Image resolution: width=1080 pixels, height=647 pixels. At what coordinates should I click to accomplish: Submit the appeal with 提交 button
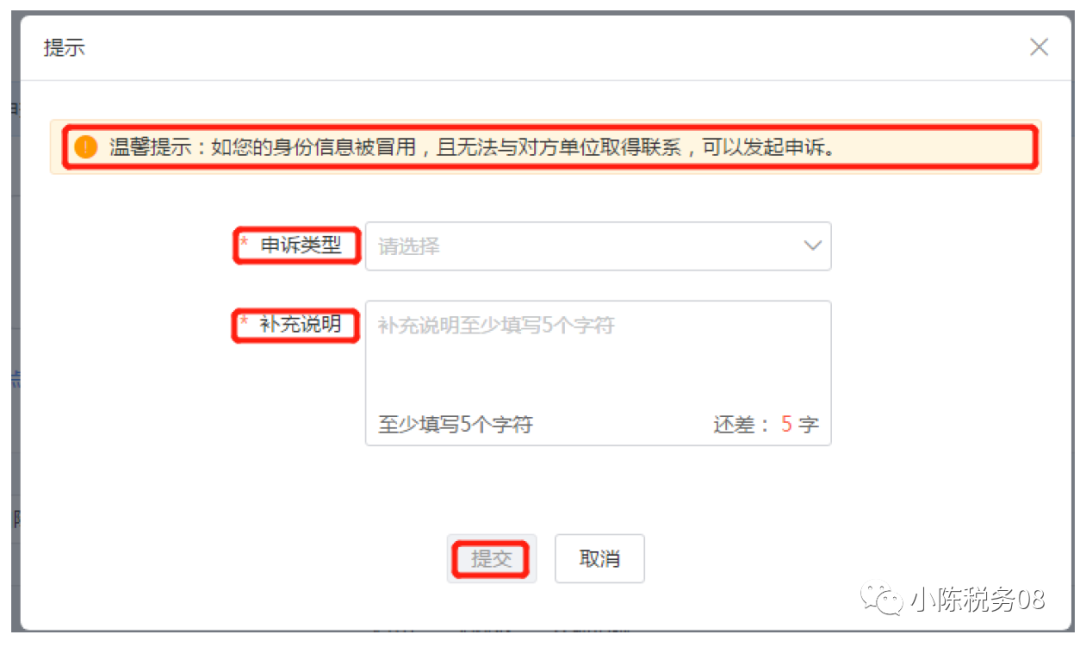[x=491, y=559]
